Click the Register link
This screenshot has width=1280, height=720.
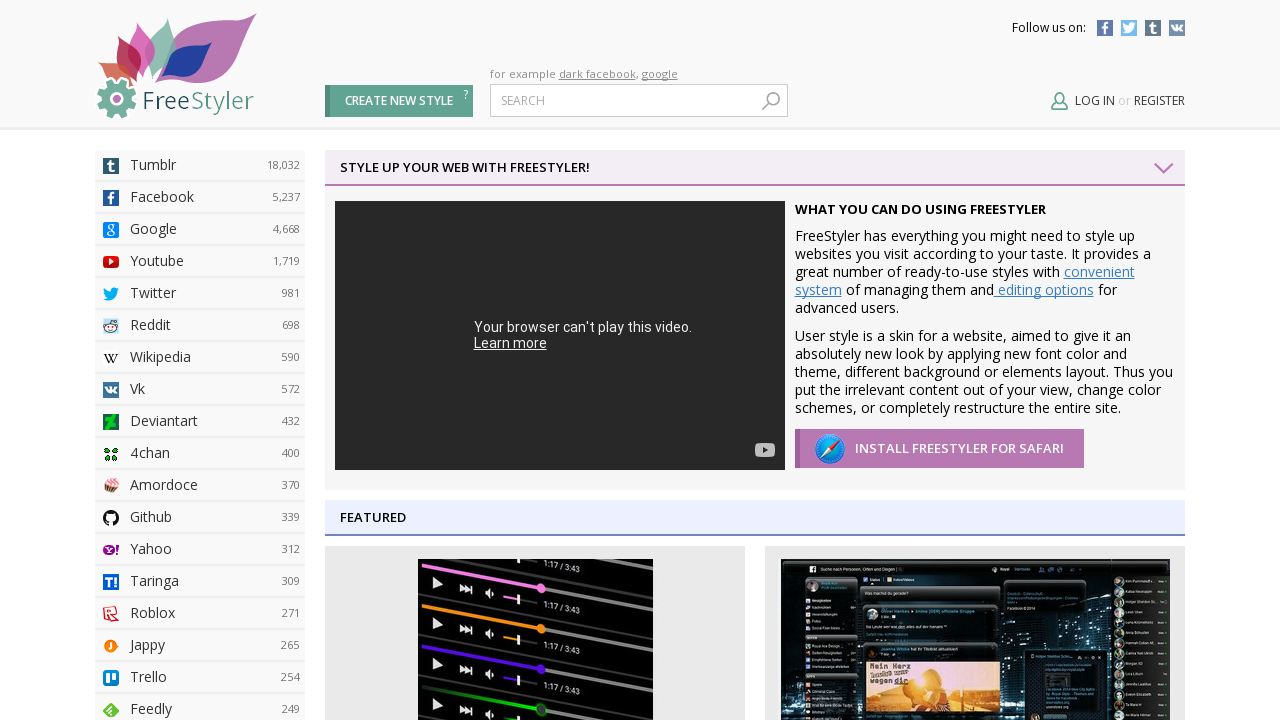pos(1159,101)
